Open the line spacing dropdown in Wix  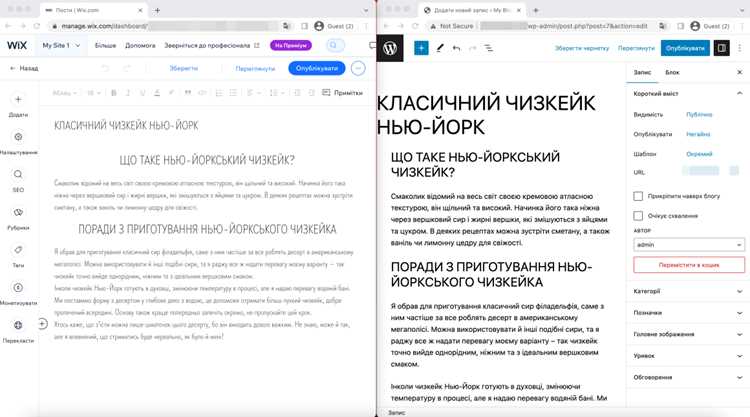tap(277, 93)
